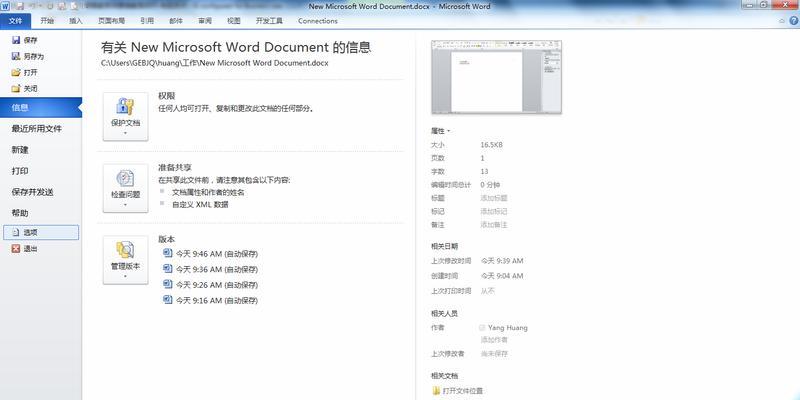This screenshot has height=400, width=800.
Task: Click the 上次修改者 value 尚未保存
Action: pos(494,354)
